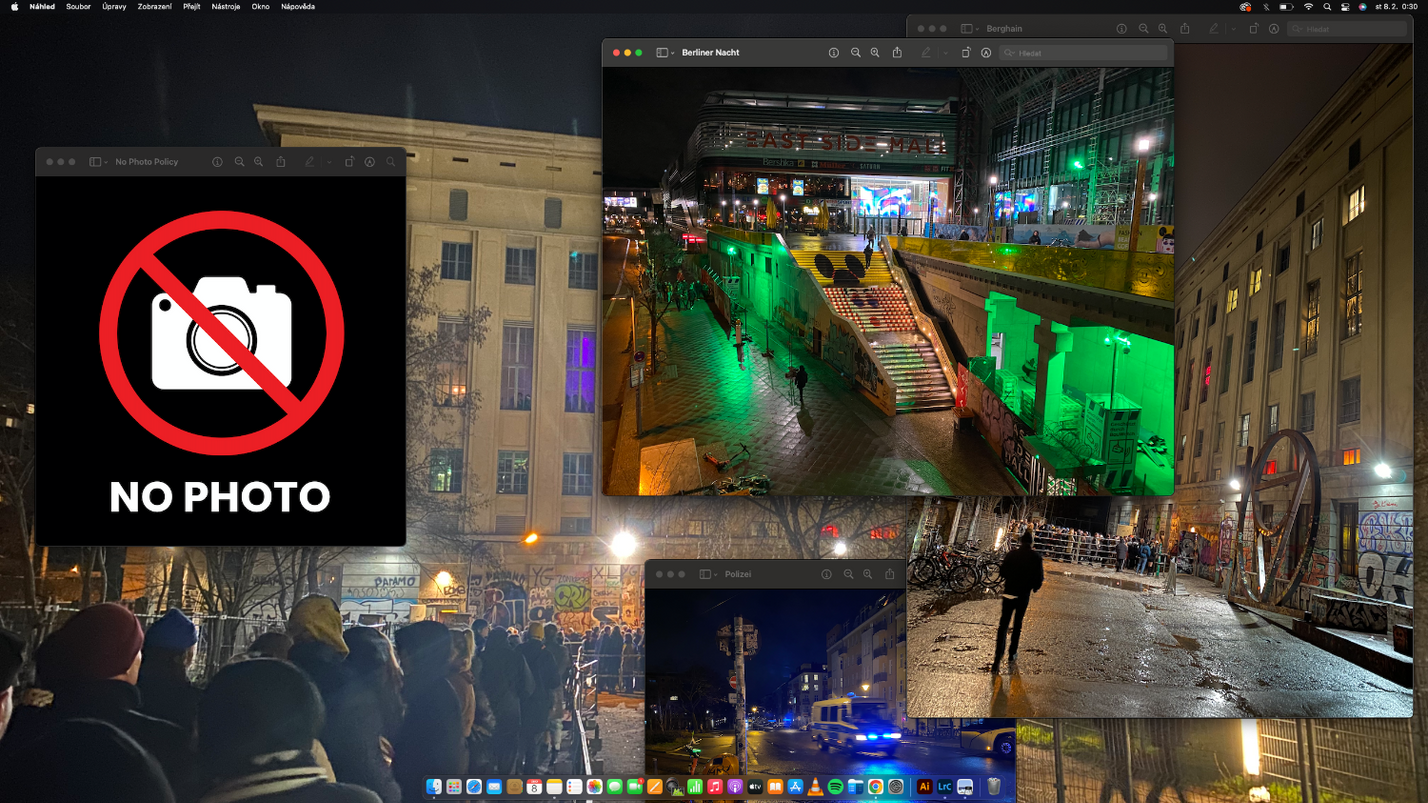
Task: Open the Zobrazení menu
Action: coord(154,7)
